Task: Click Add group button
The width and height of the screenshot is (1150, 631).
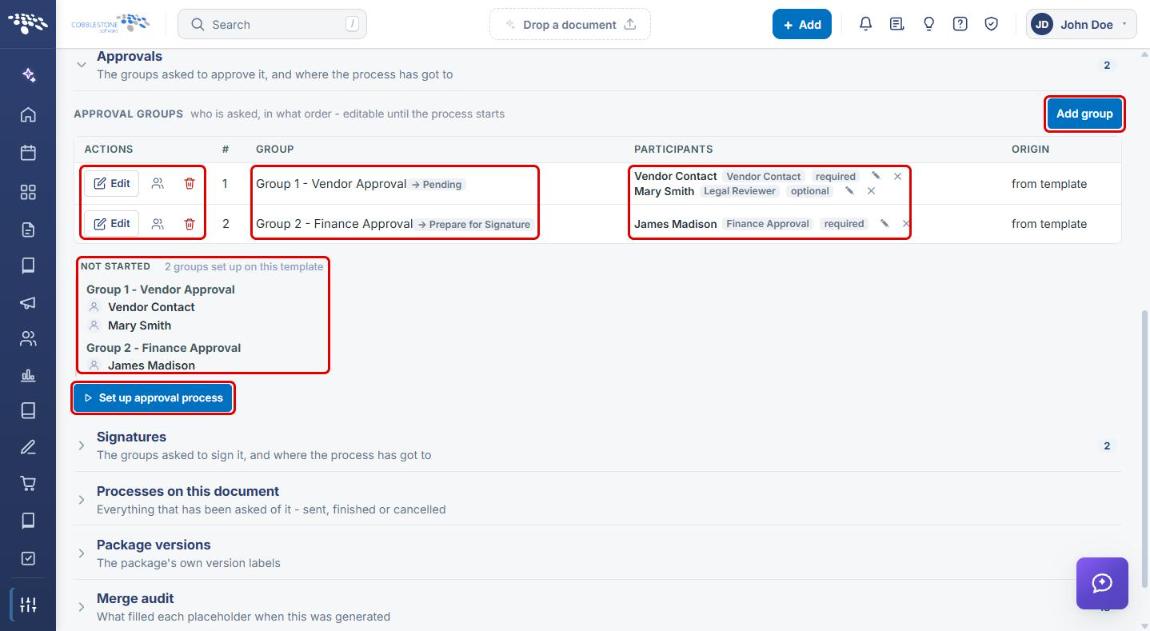Action: [1084, 114]
